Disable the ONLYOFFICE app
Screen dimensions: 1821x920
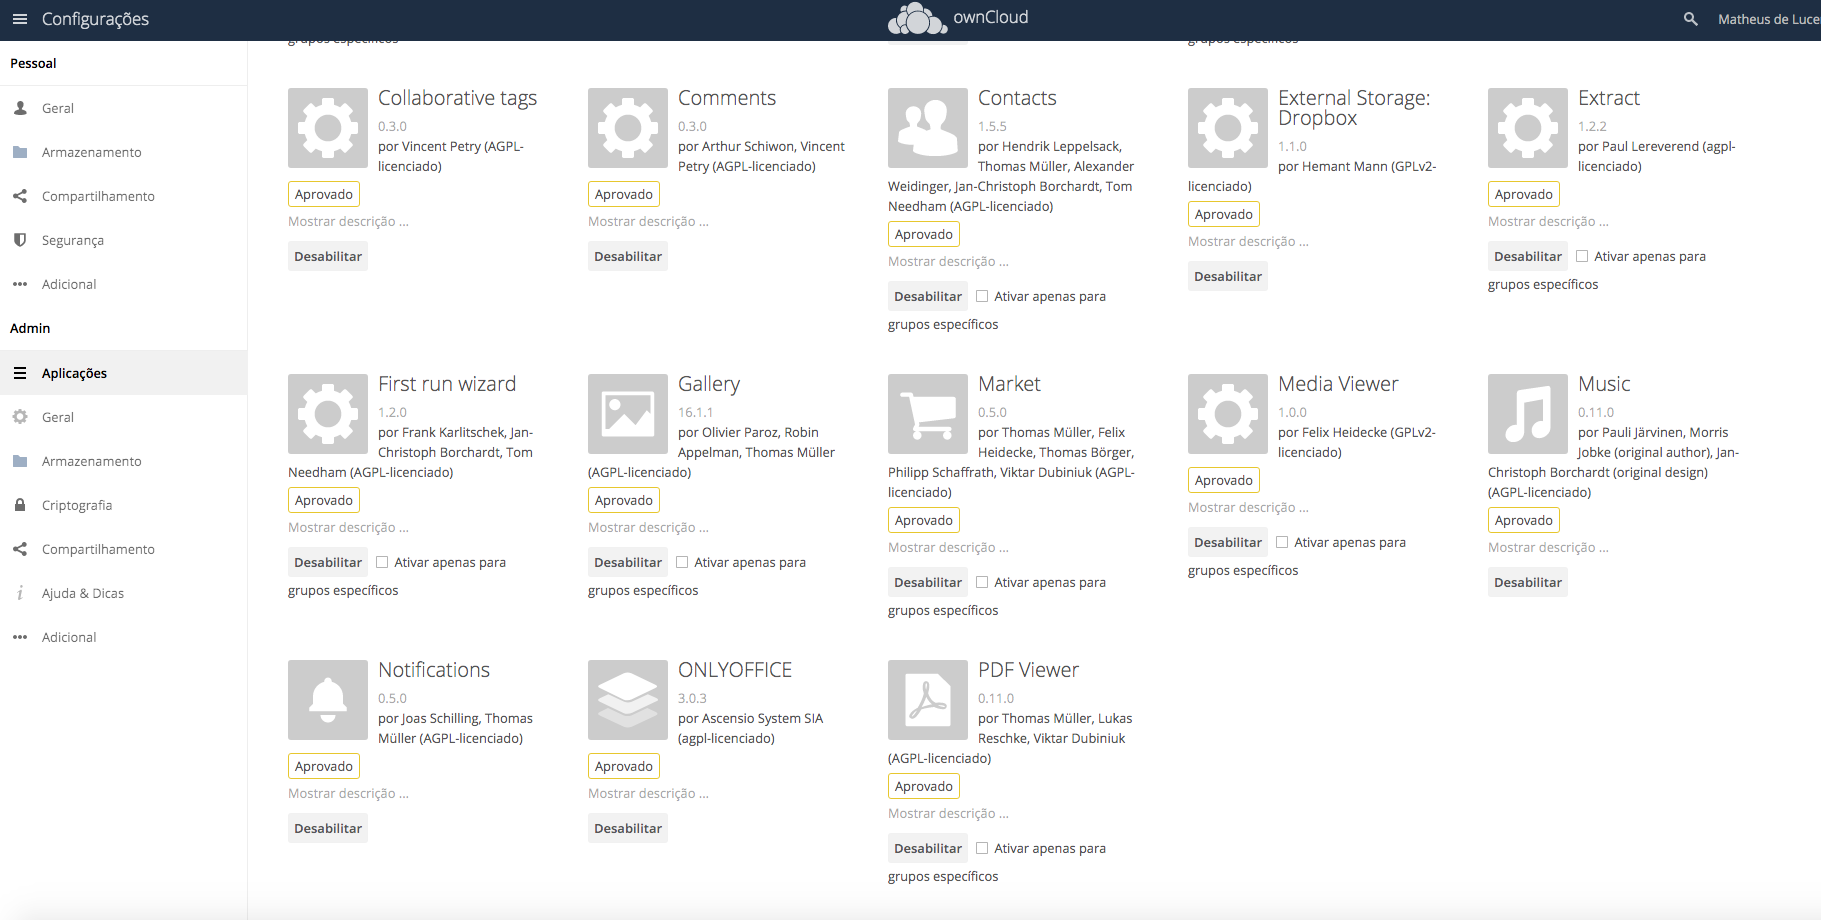[628, 828]
